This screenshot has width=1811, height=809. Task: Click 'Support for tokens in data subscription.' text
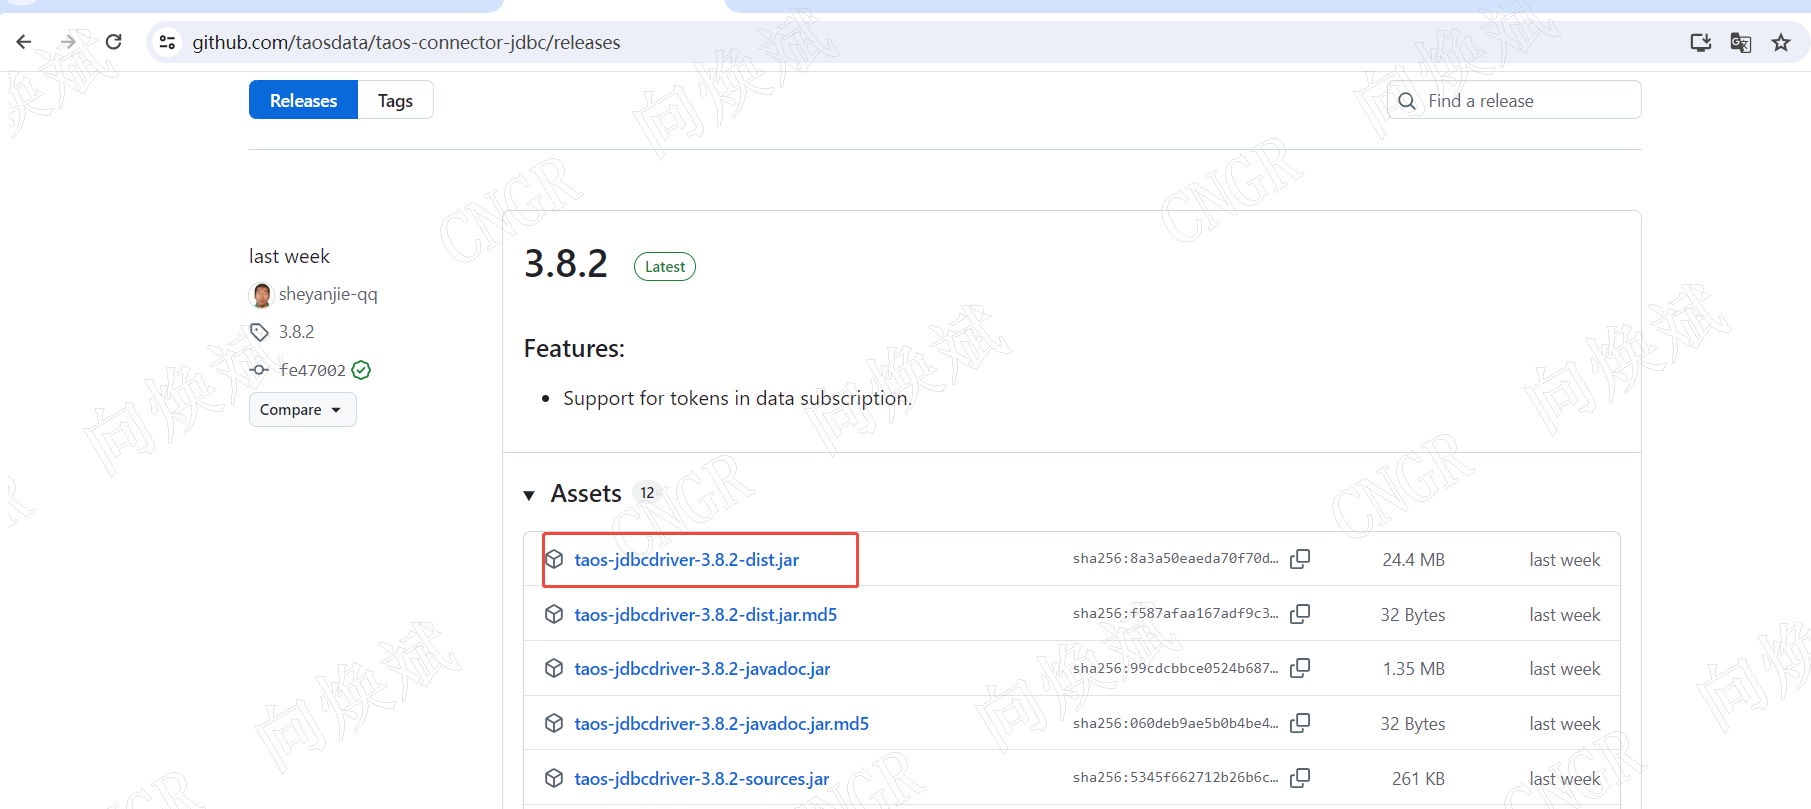[737, 399]
